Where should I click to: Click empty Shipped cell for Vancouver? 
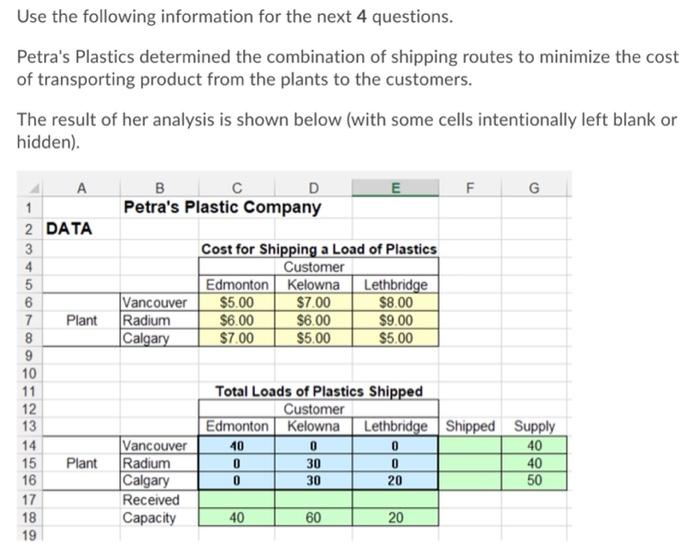(470, 445)
